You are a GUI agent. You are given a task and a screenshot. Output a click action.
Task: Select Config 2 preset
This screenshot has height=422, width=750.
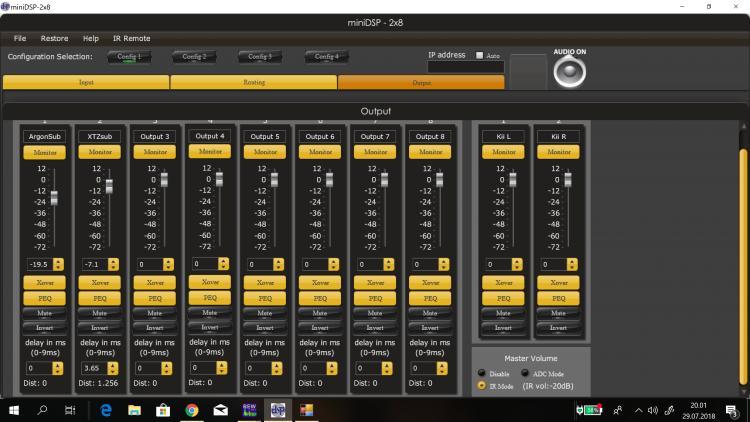194,57
